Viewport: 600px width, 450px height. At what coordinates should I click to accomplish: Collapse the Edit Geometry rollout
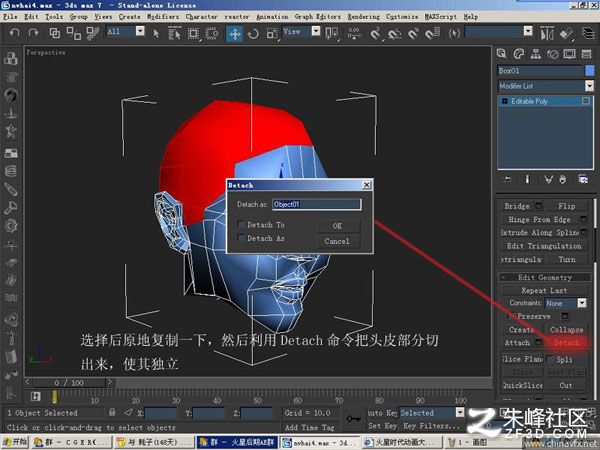click(545, 277)
